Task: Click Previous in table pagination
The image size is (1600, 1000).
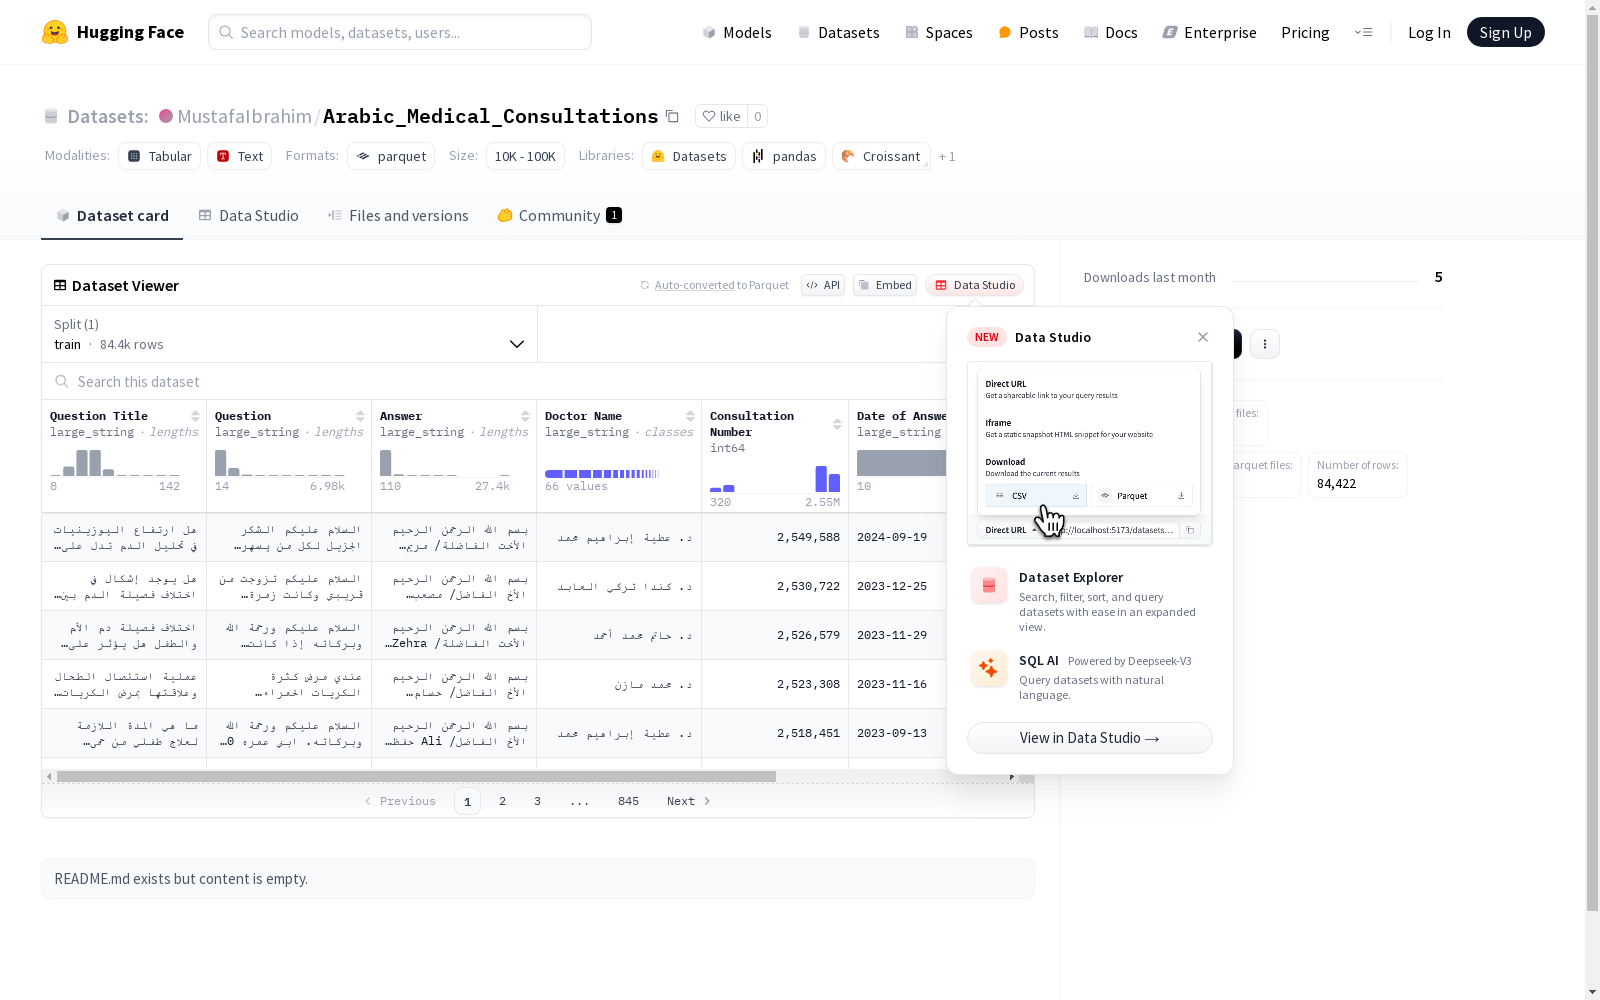Action: pyautogui.click(x=400, y=801)
